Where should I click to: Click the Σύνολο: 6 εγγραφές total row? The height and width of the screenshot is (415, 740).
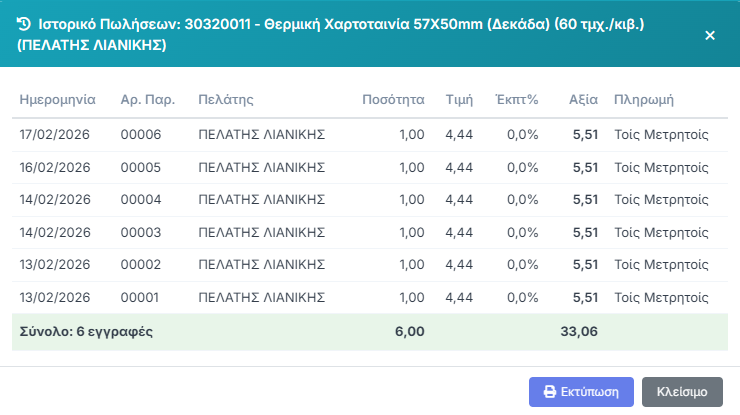coord(84,330)
